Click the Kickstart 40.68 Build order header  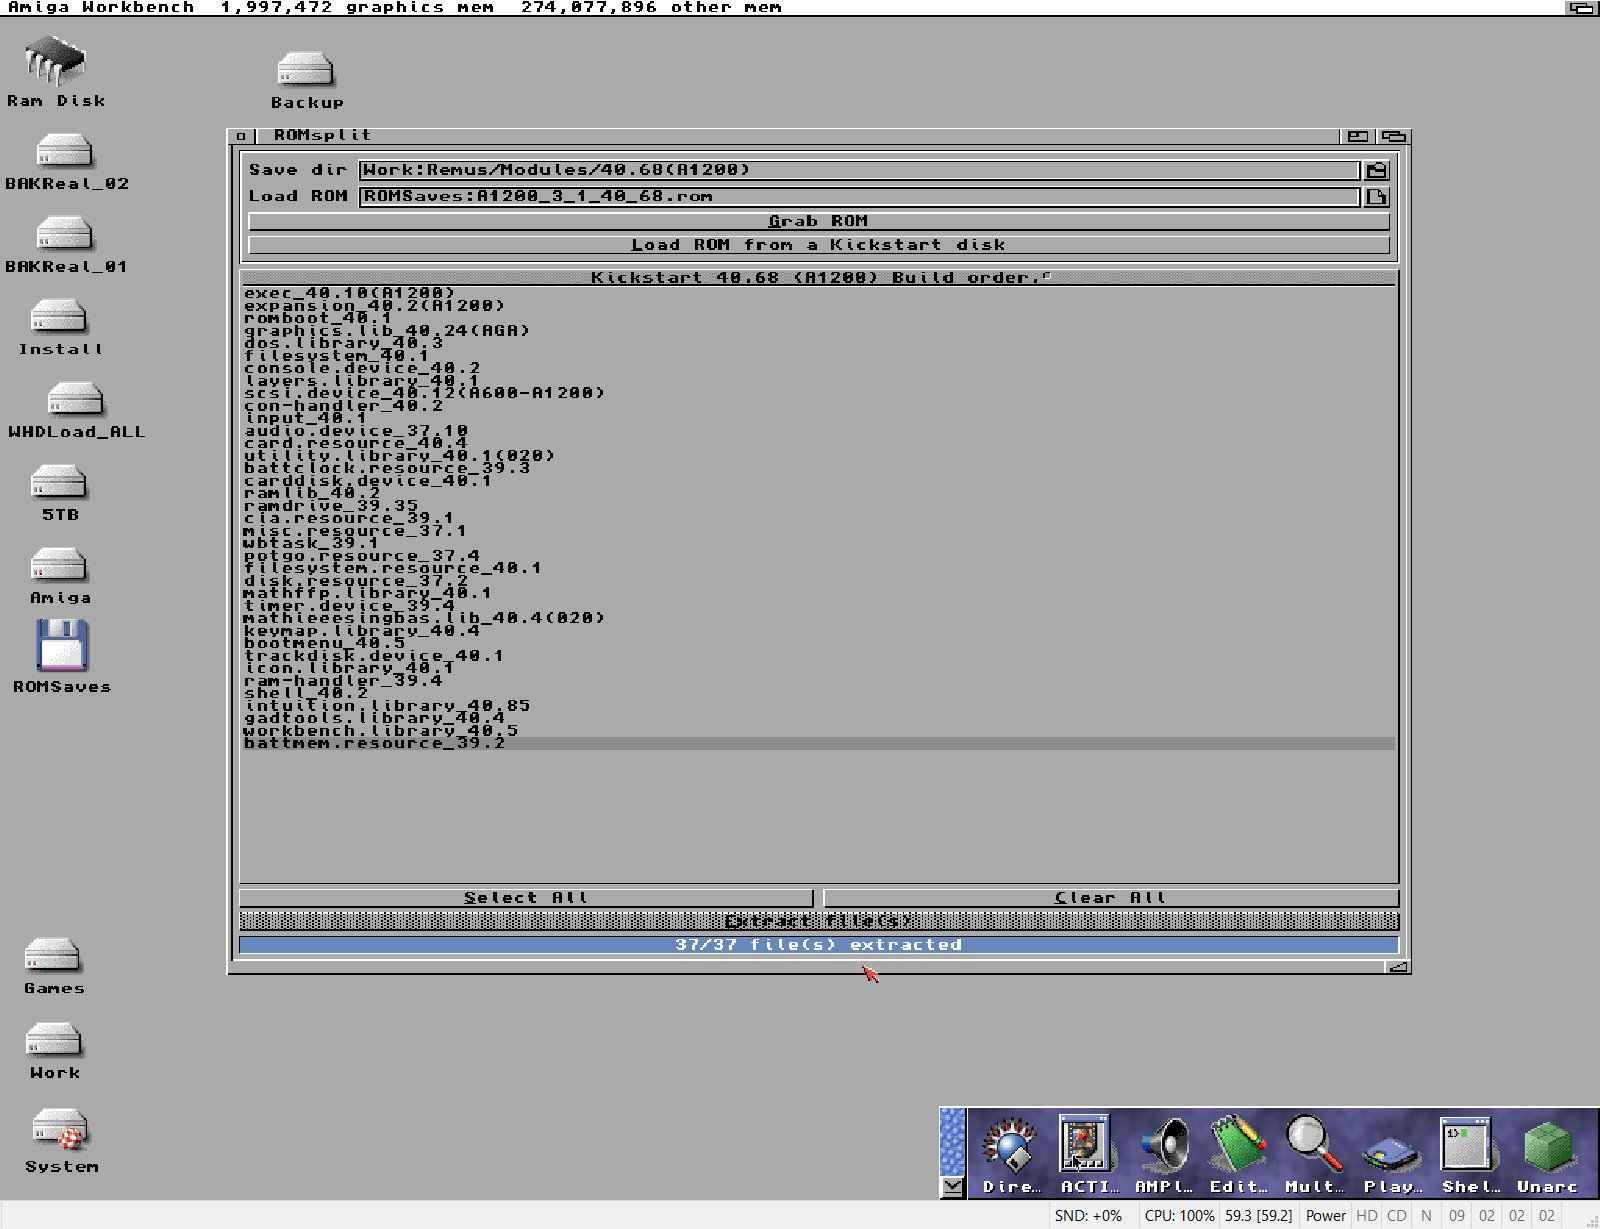coord(819,278)
